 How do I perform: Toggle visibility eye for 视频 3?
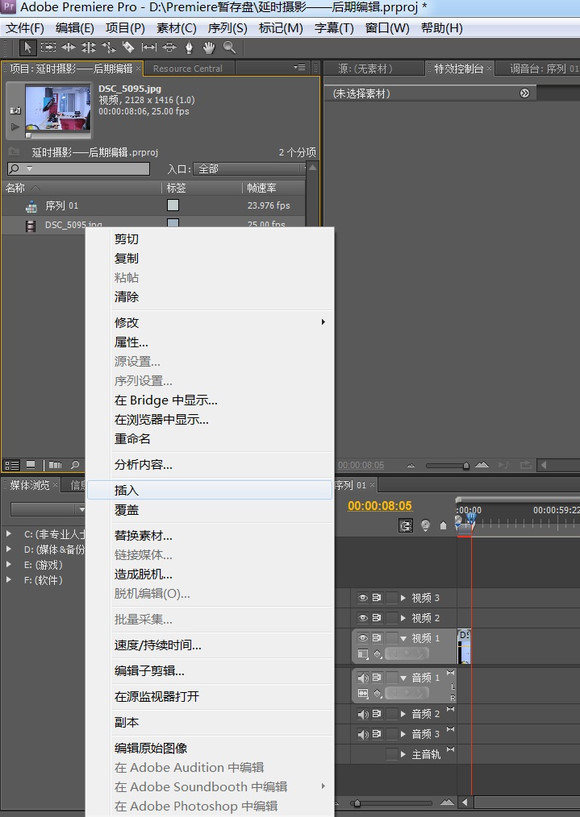tap(363, 598)
